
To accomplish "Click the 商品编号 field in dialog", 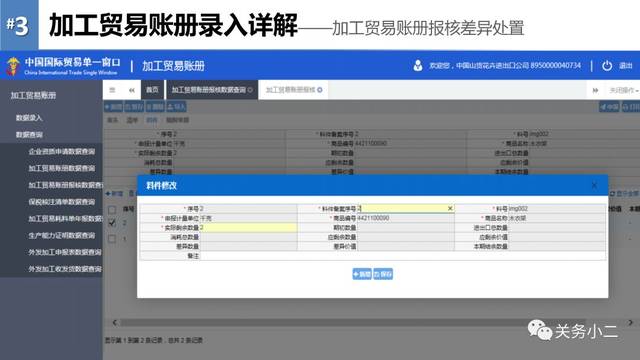I will point(405,218).
